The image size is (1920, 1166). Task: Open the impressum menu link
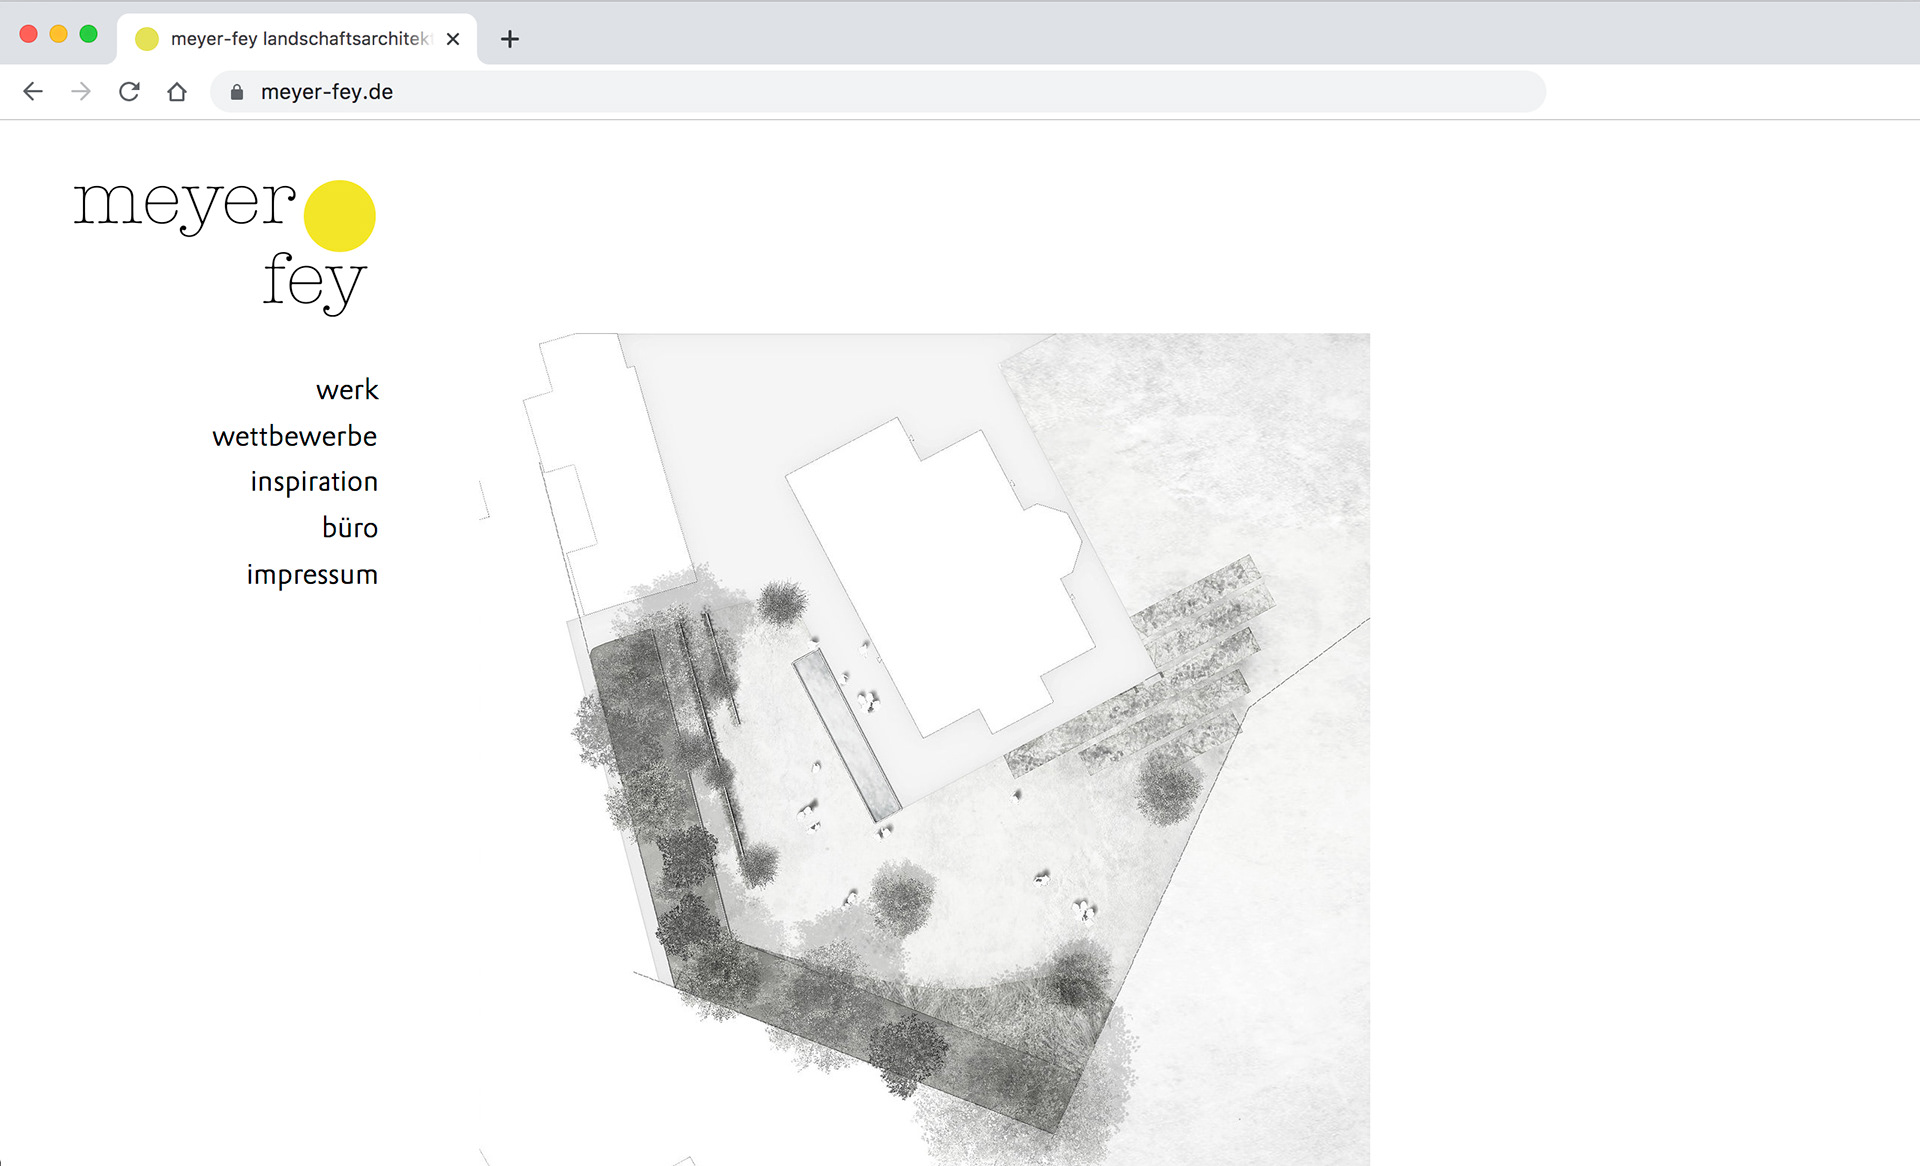(312, 575)
